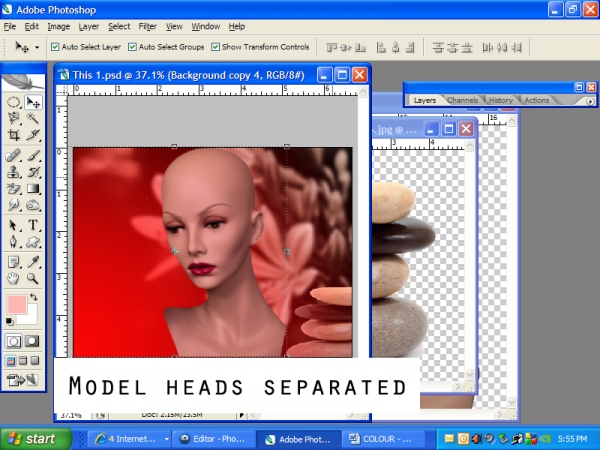Switch to Standard Screen Mode

11,360
